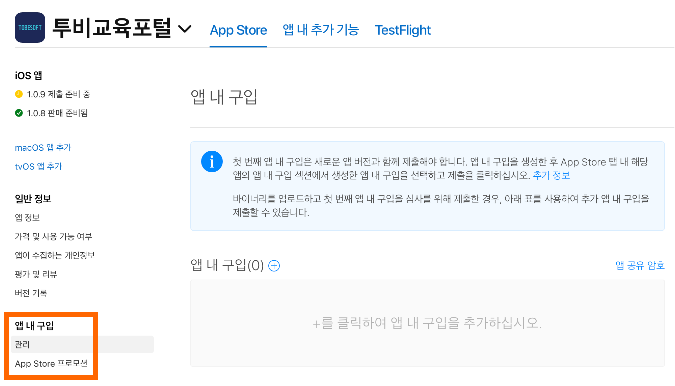Select version 1.0.8 with green checkmark

(51, 113)
